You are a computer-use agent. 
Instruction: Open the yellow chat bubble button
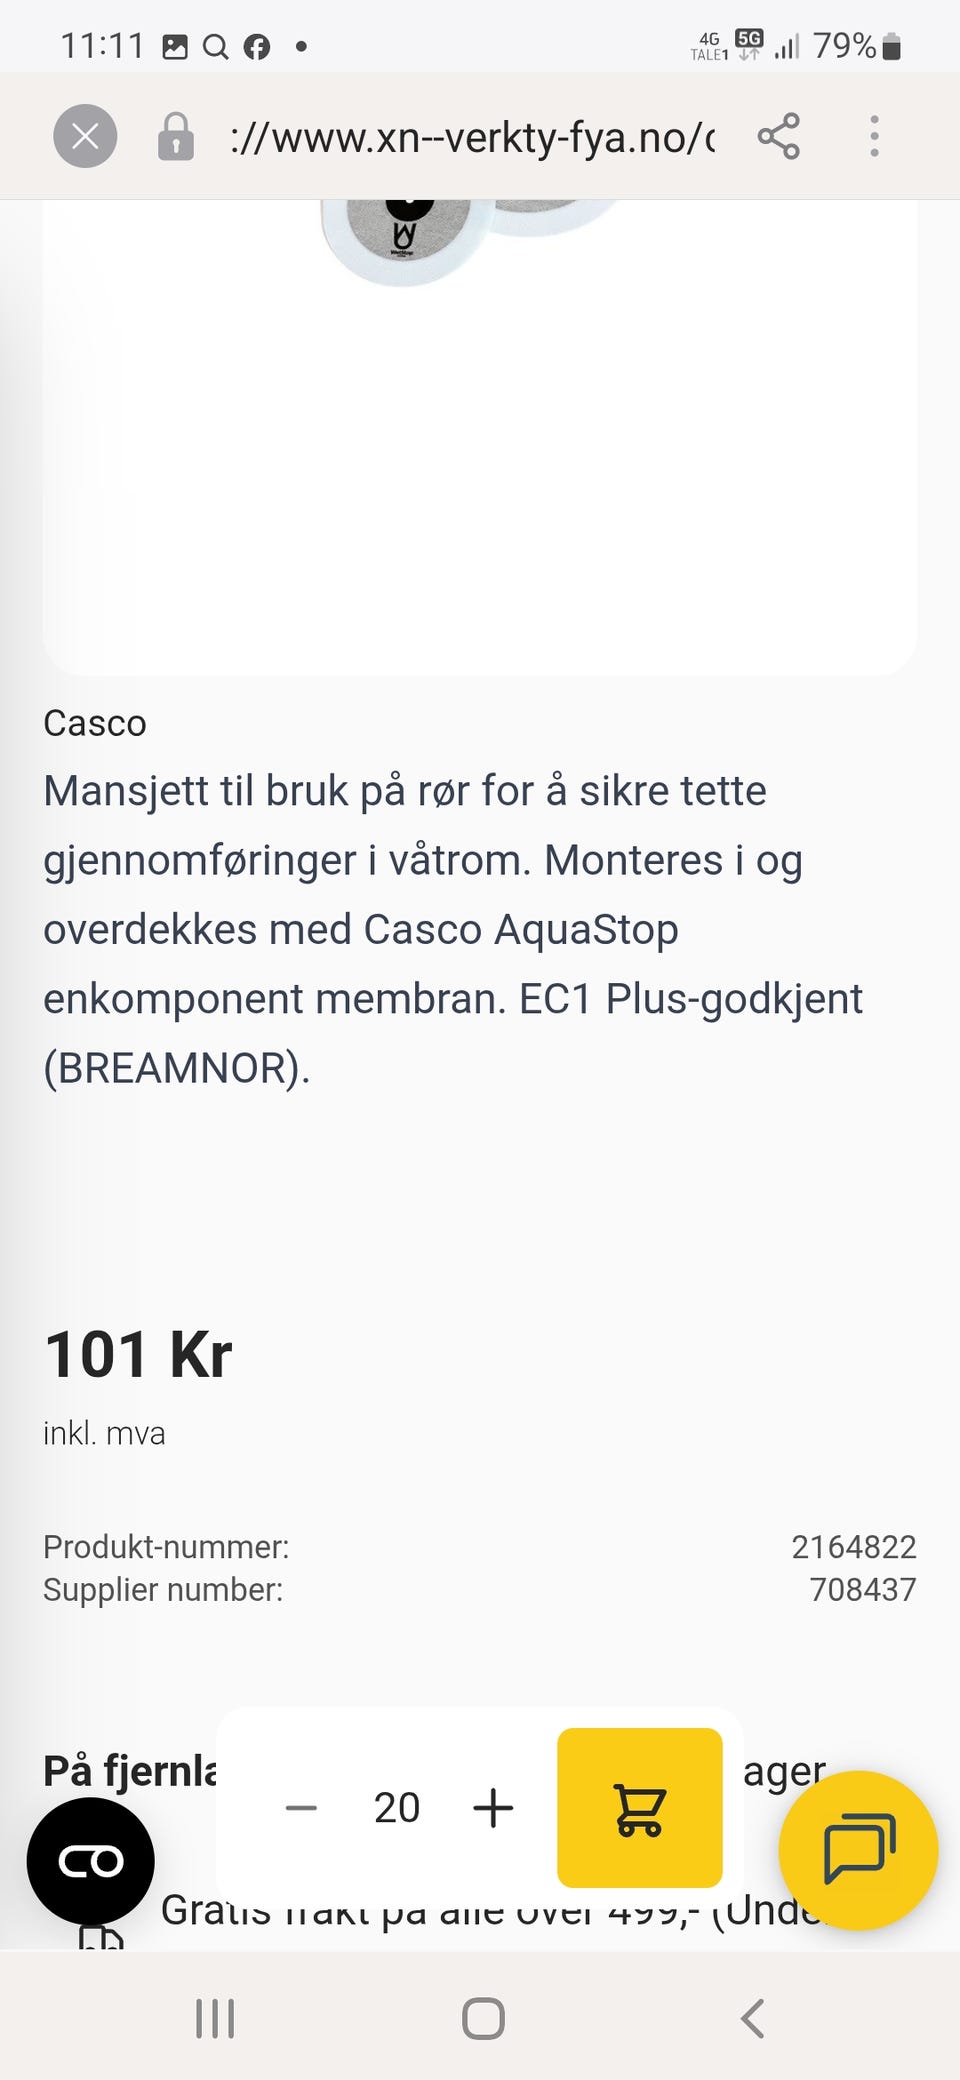[858, 1850]
